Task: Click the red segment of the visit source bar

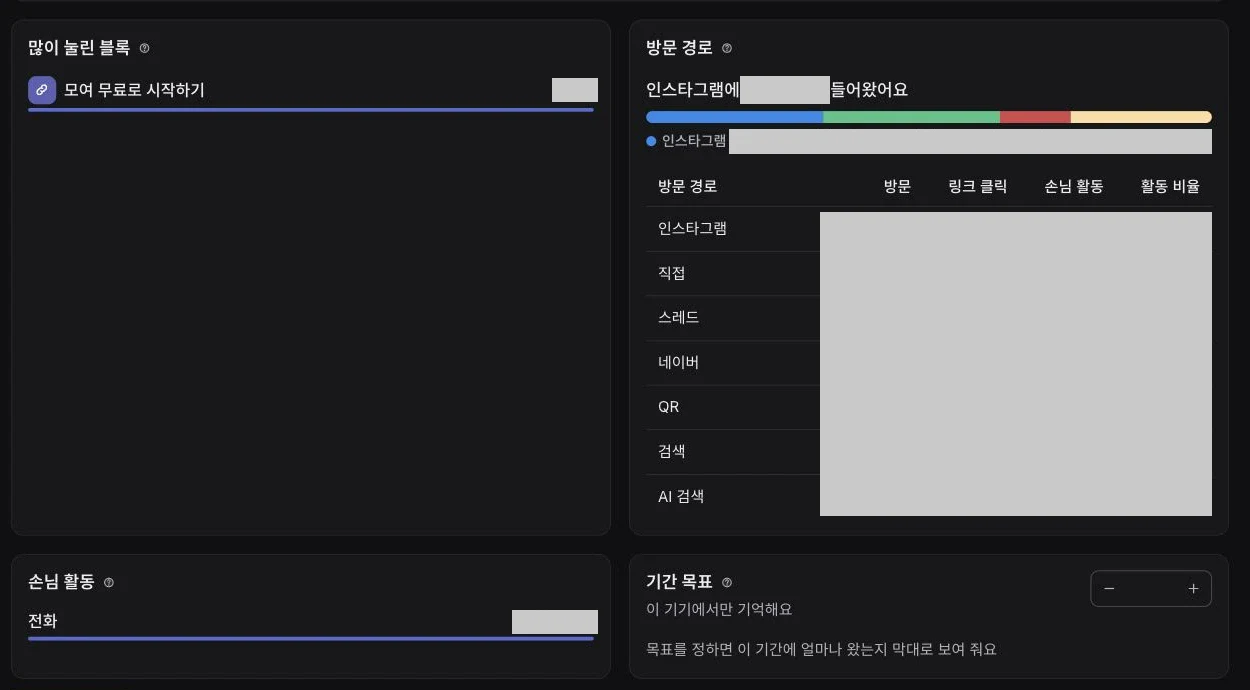Action: tap(1035, 117)
